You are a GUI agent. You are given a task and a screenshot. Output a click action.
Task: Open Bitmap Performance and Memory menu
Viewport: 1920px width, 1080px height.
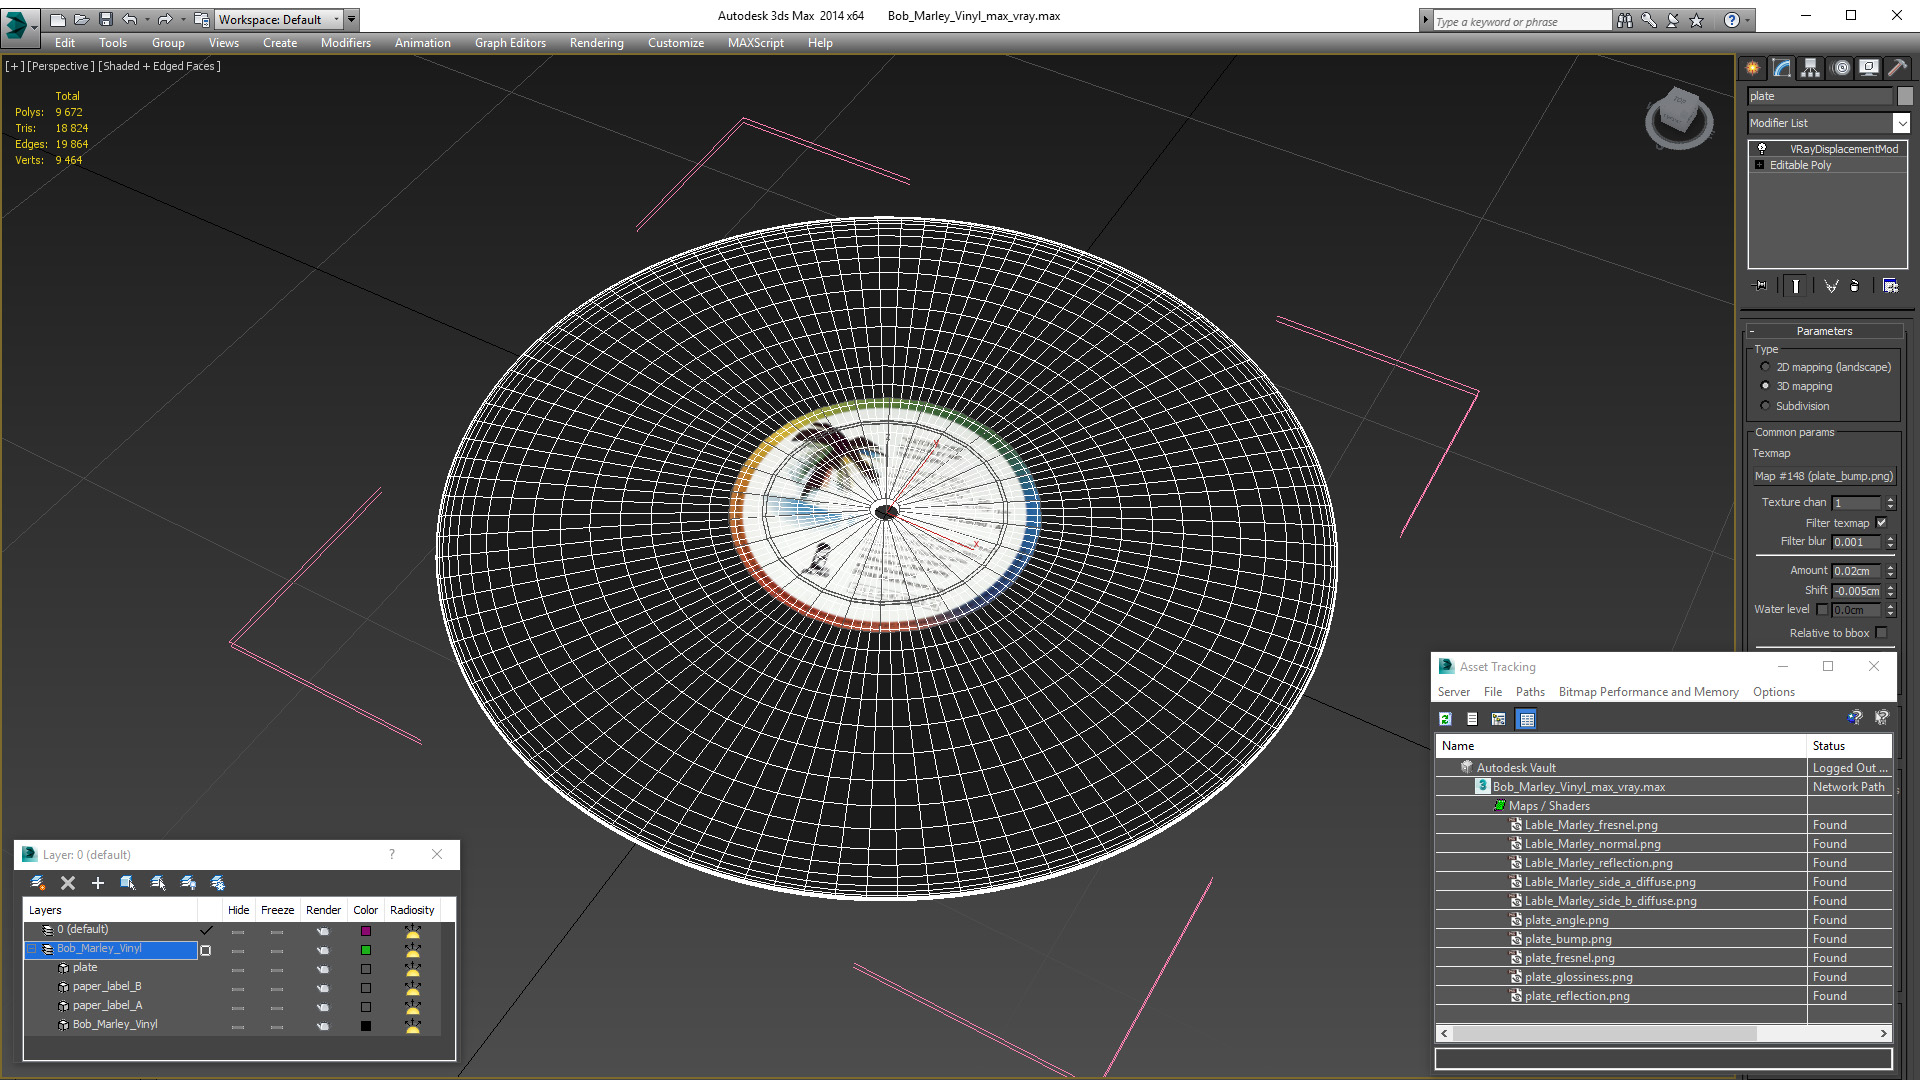pyautogui.click(x=1648, y=692)
